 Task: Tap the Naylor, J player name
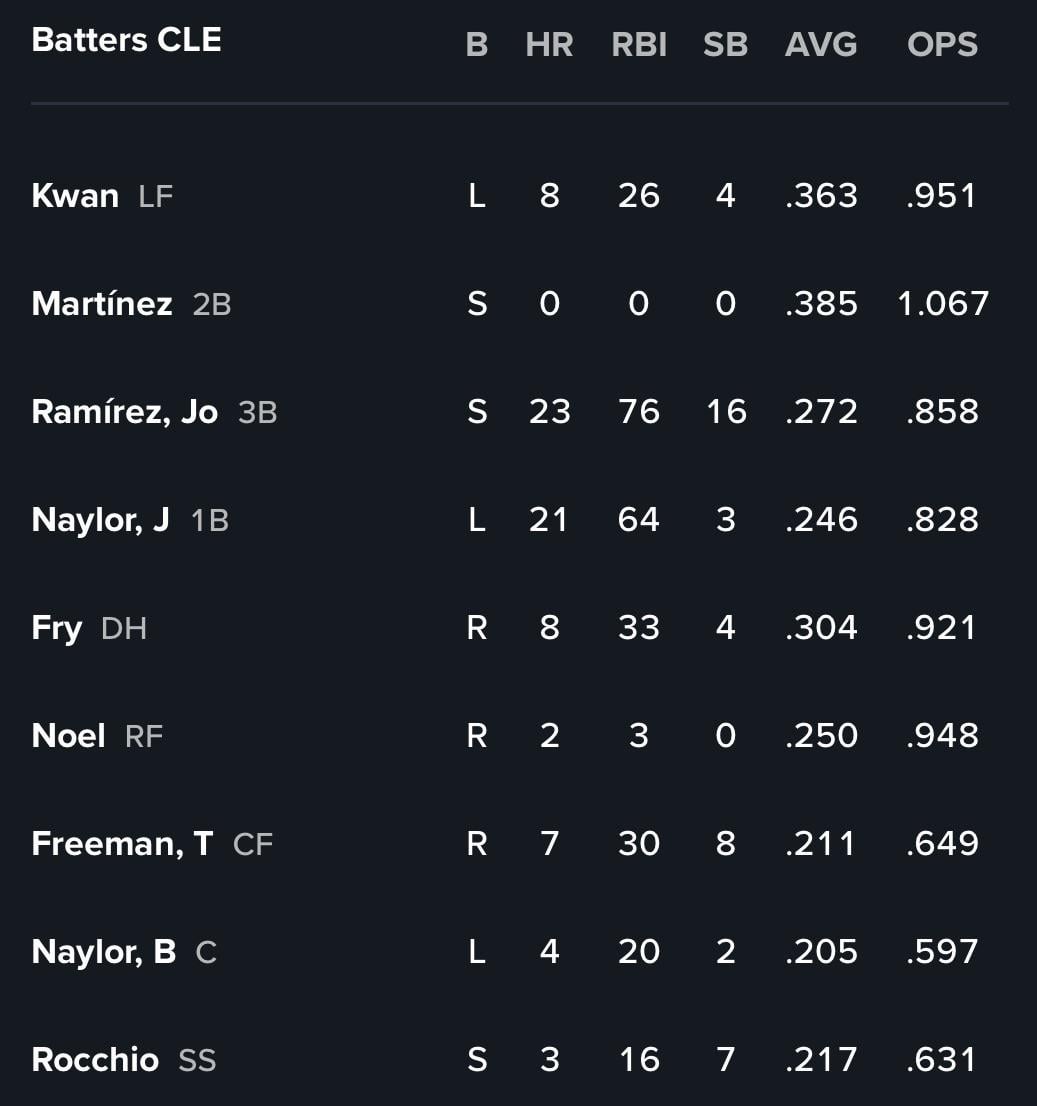point(100,520)
